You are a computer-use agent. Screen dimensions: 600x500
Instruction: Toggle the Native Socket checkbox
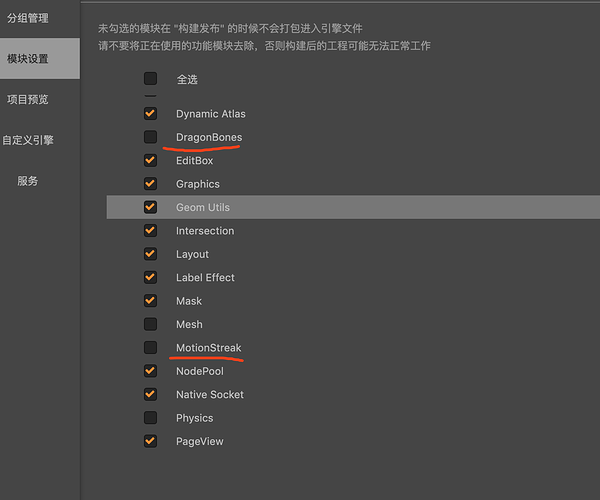coord(150,394)
